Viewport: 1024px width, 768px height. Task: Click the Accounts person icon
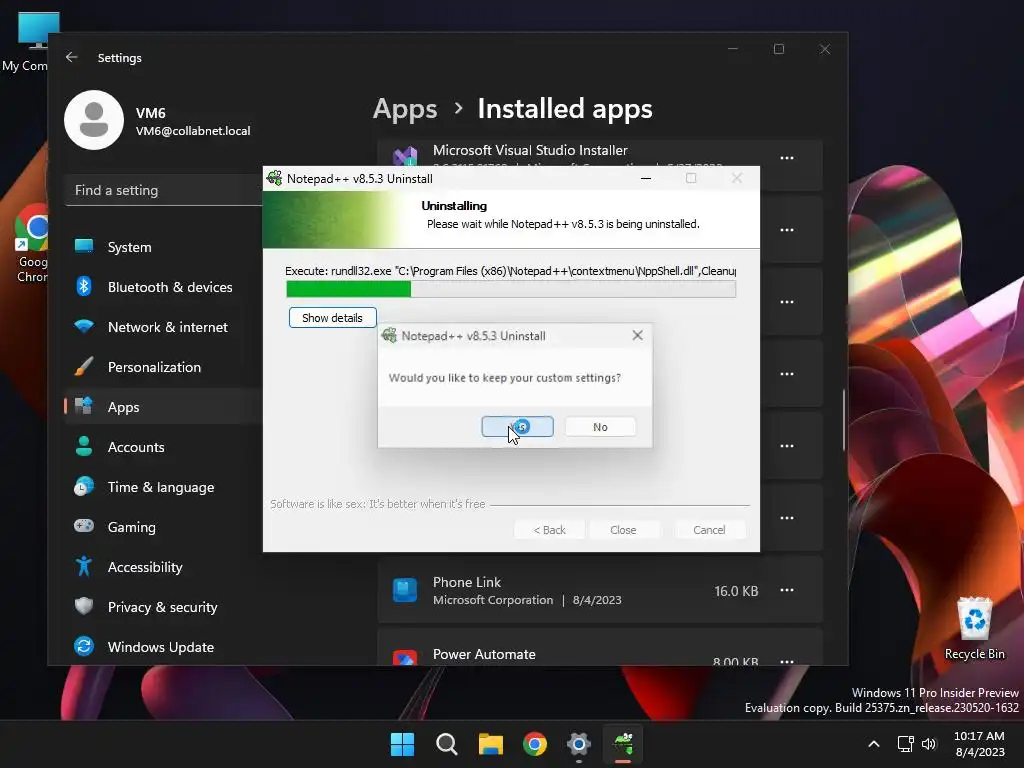pos(84,446)
